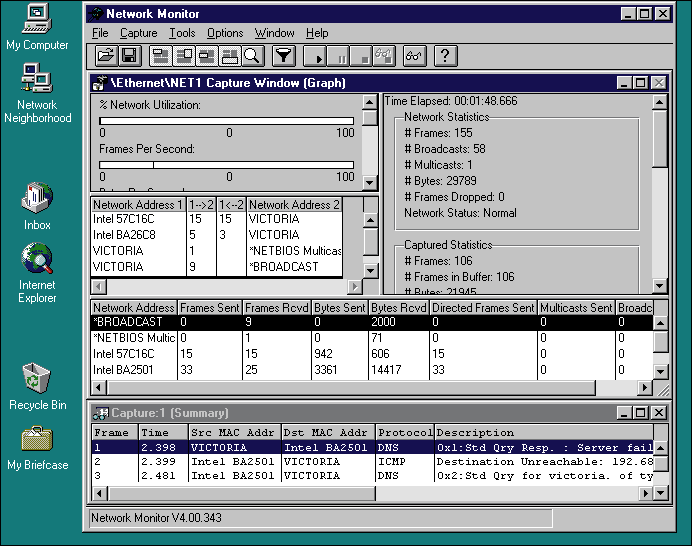This screenshot has width=692, height=546.
Task: Click the Help question mark toolbar icon
Action: (445, 56)
